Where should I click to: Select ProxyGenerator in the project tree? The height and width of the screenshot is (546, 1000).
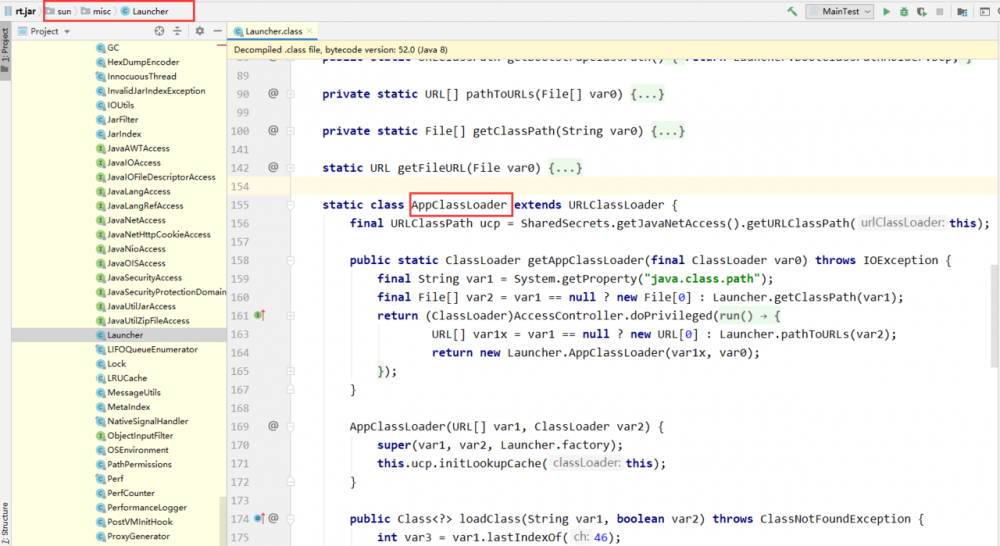pyautogui.click(x=137, y=536)
